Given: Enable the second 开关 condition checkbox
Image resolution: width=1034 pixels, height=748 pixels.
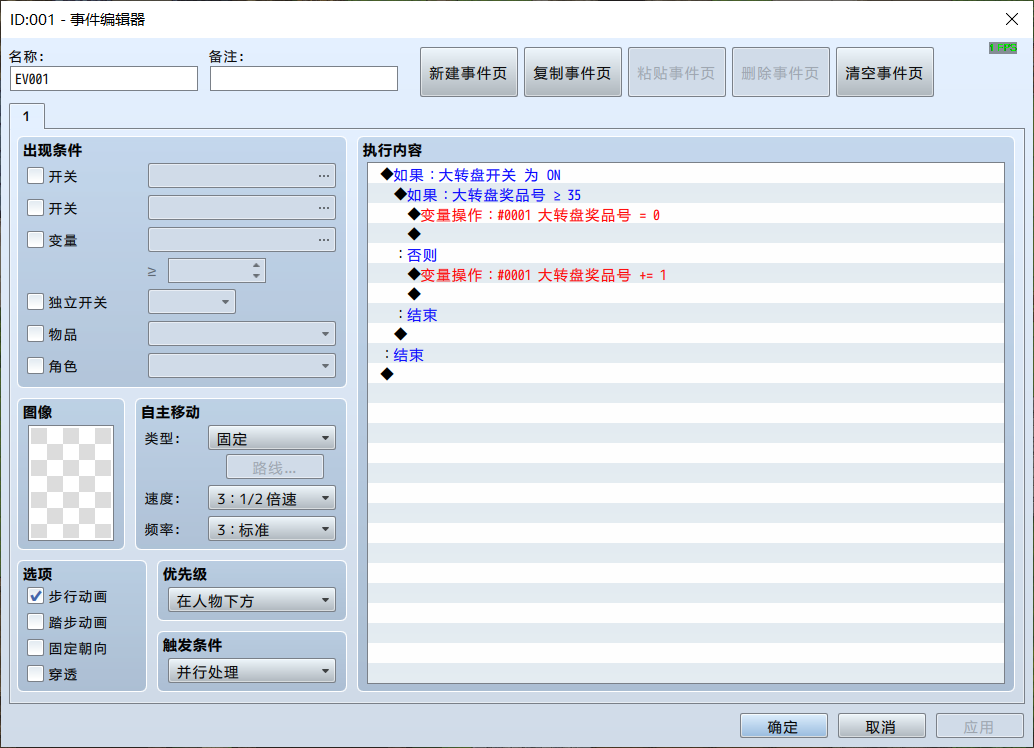Looking at the screenshot, I should (x=36, y=208).
